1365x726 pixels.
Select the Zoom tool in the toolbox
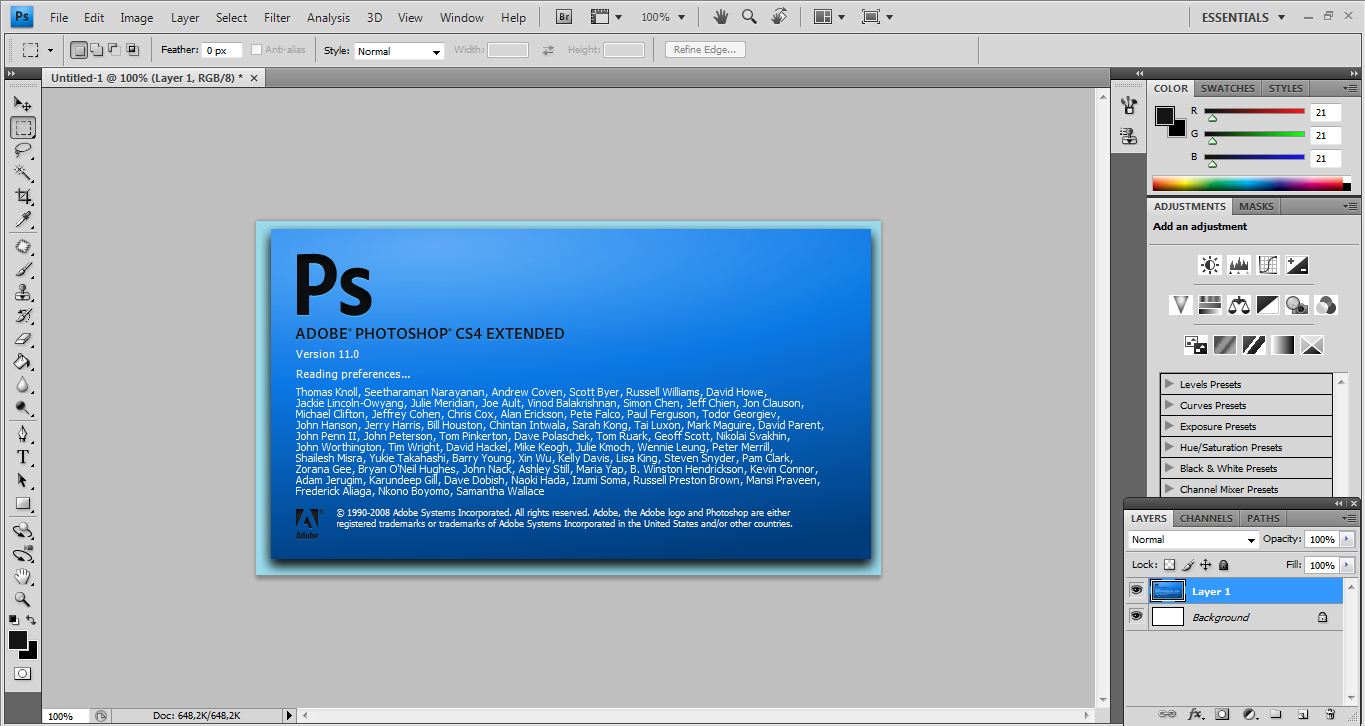[23, 600]
